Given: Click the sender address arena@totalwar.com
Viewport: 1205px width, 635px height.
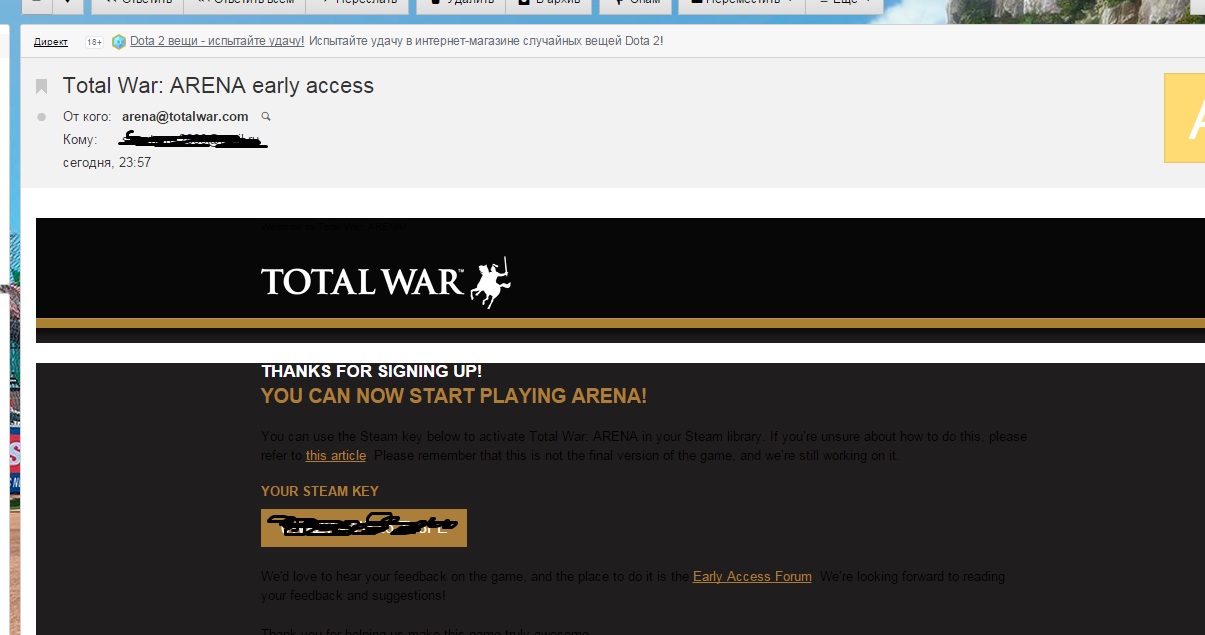Looking at the screenshot, I should [x=185, y=117].
